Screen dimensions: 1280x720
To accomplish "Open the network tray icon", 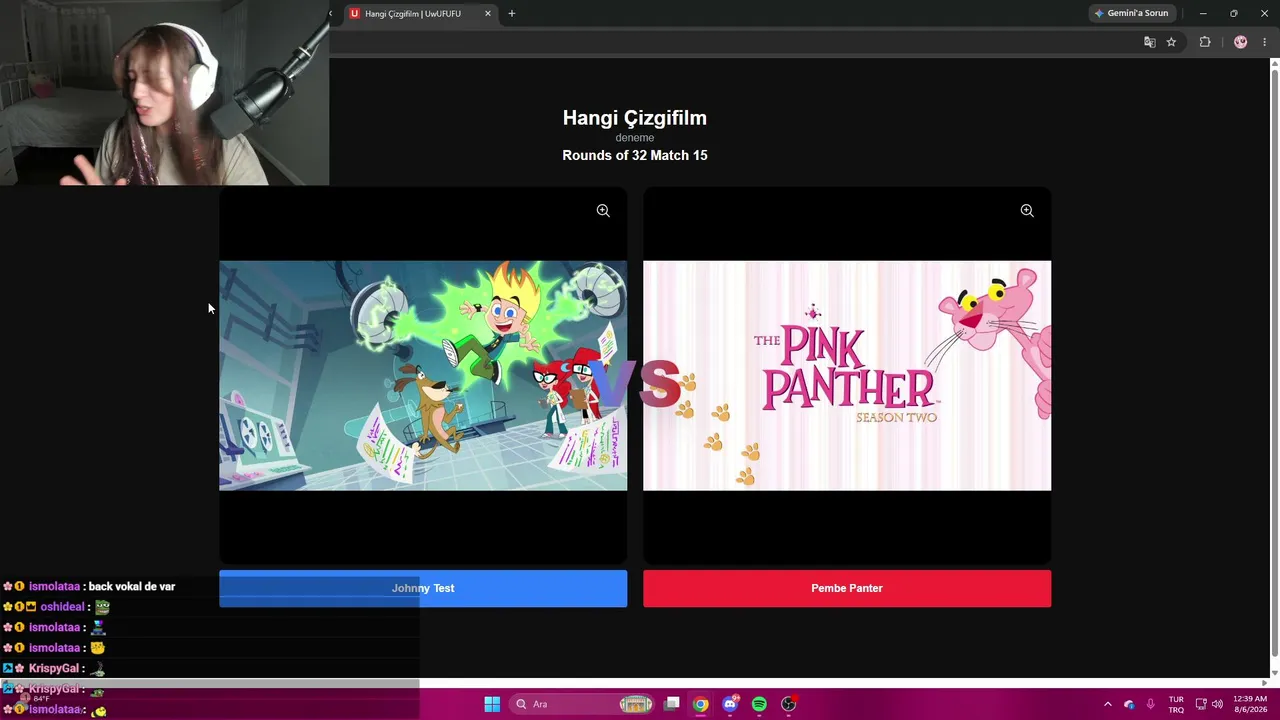I will click(x=1201, y=704).
